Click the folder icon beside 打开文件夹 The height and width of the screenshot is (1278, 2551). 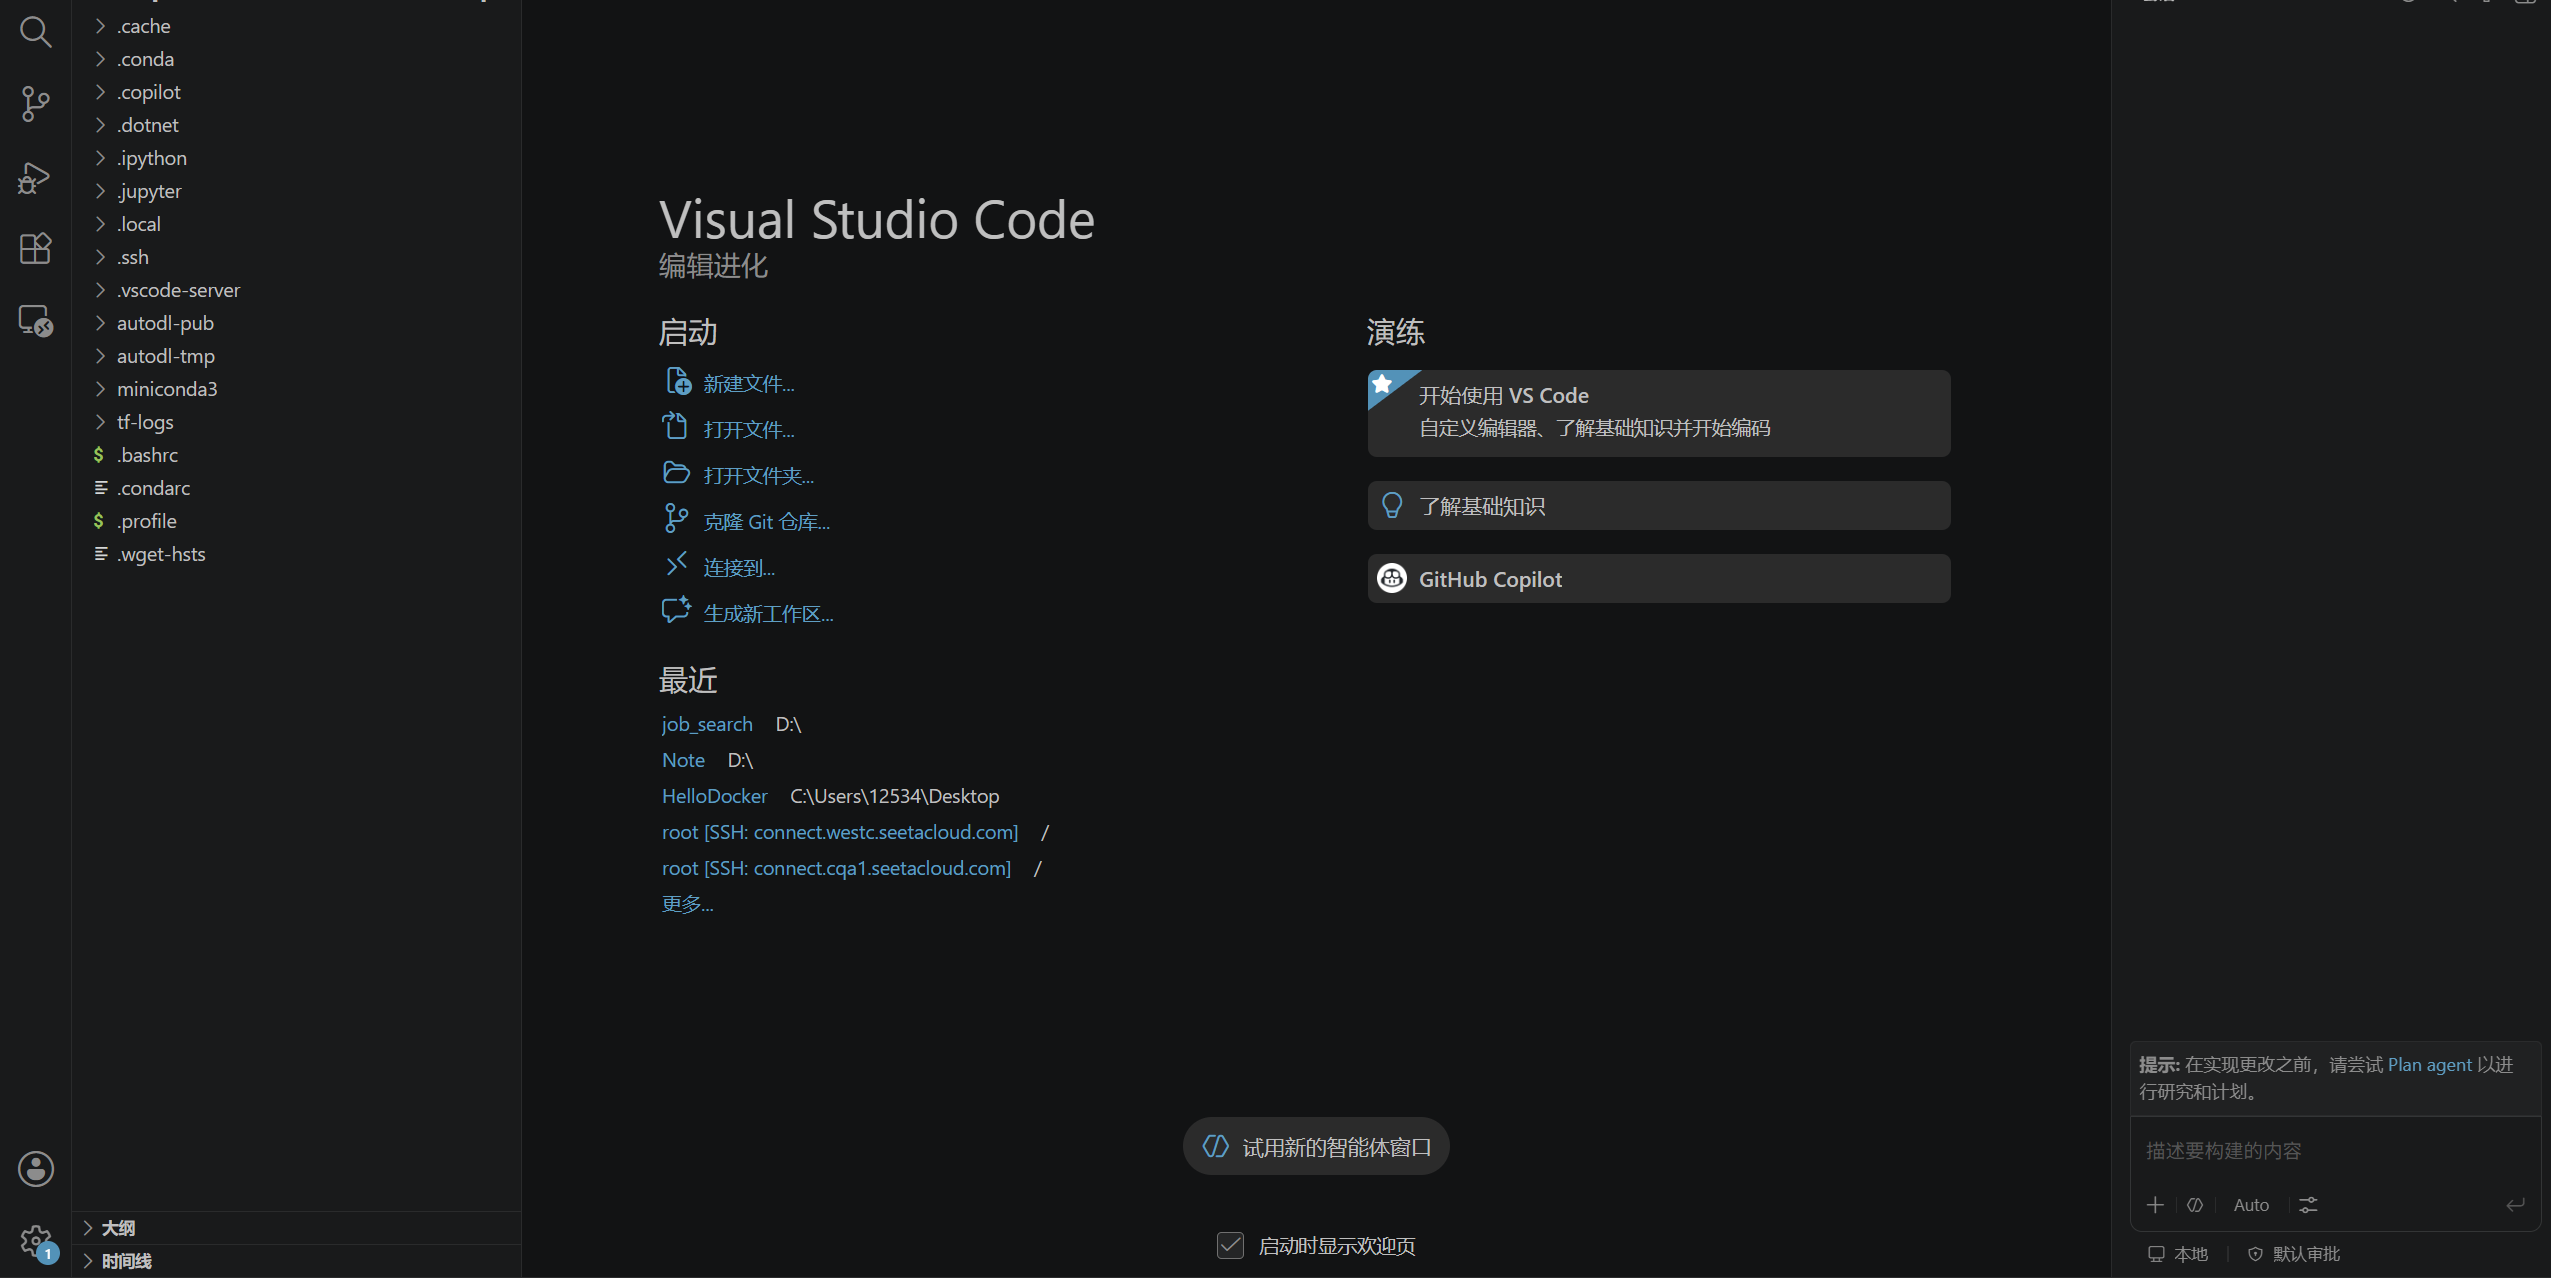point(677,473)
